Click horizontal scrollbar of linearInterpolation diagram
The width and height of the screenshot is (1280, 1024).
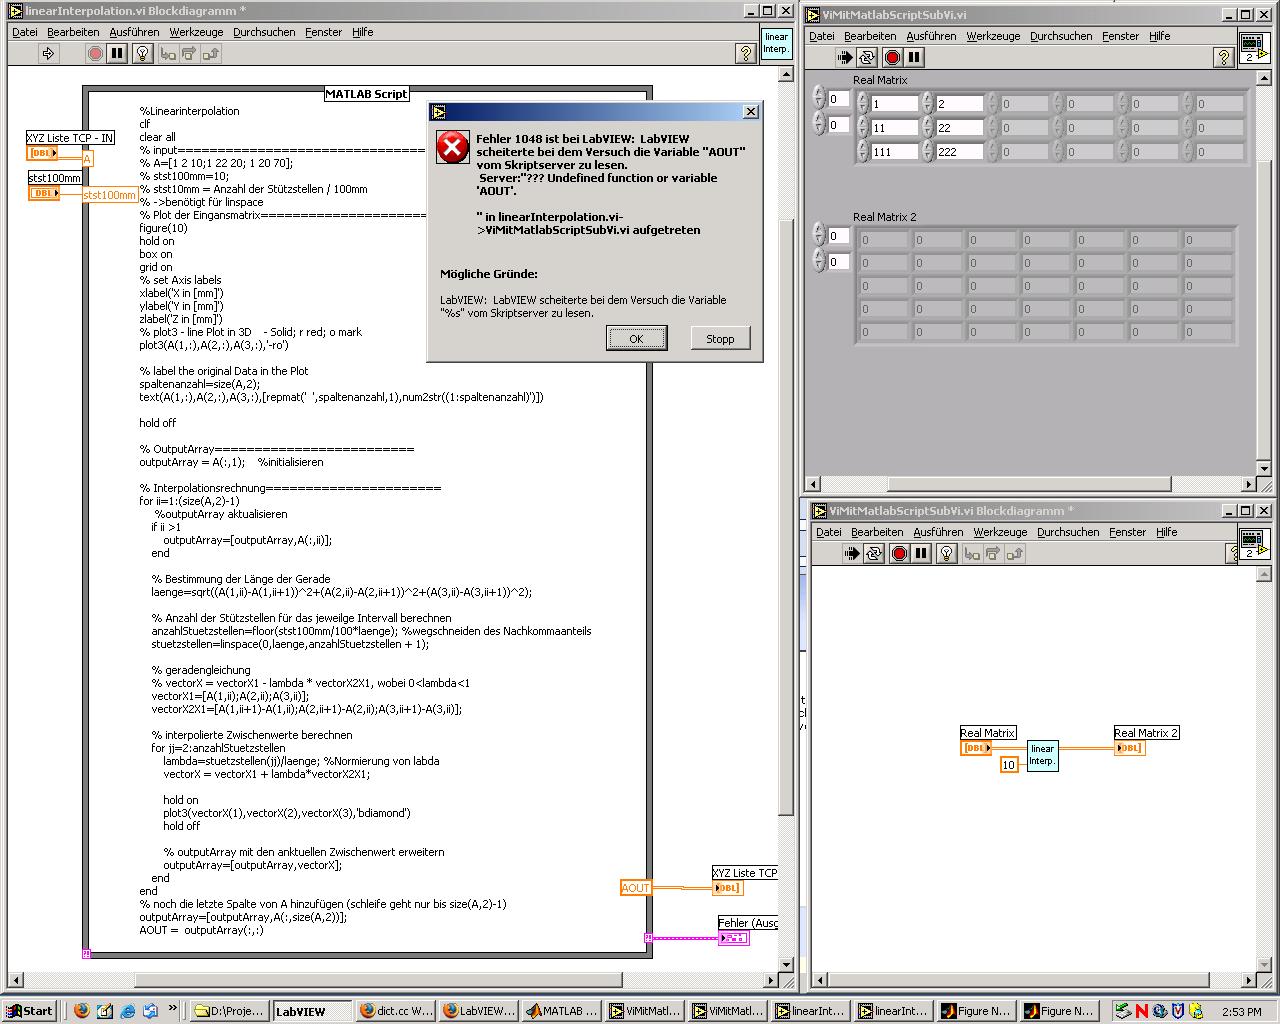point(393,980)
